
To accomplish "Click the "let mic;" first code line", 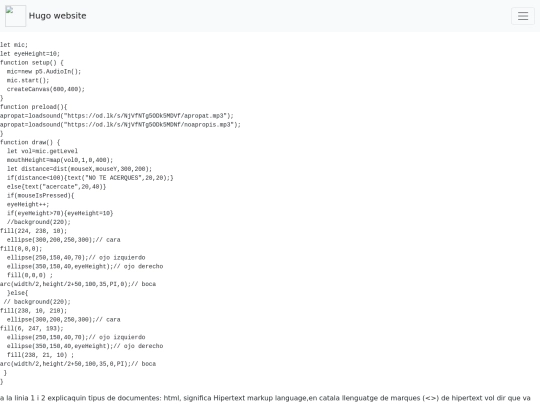I will [14, 45].
